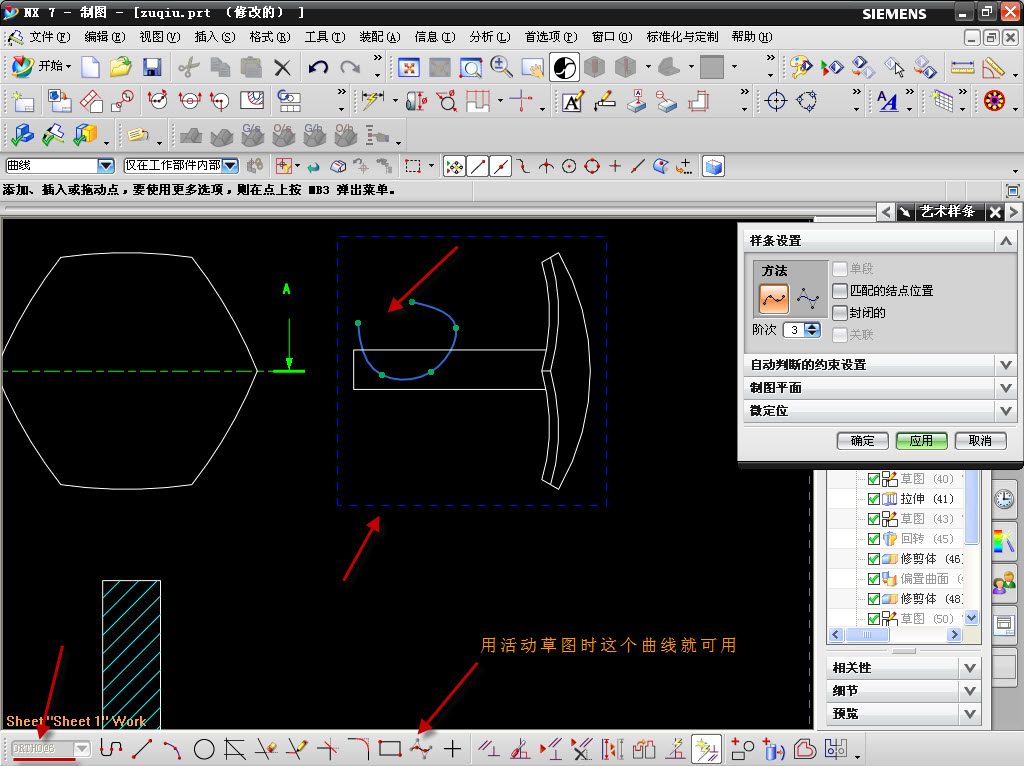Image resolution: width=1024 pixels, height=766 pixels.
Task: Toggle the 匹配的结点位置 checkbox
Action: [840, 291]
